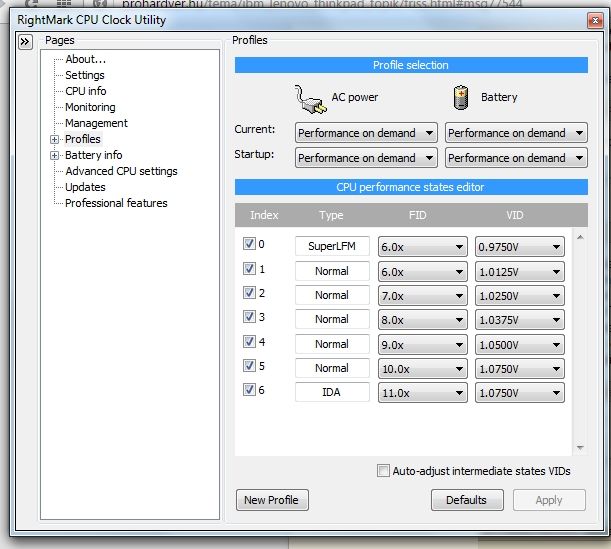Image resolution: width=611 pixels, height=549 pixels.
Task: Click the Index column header
Action: point(264,215)
